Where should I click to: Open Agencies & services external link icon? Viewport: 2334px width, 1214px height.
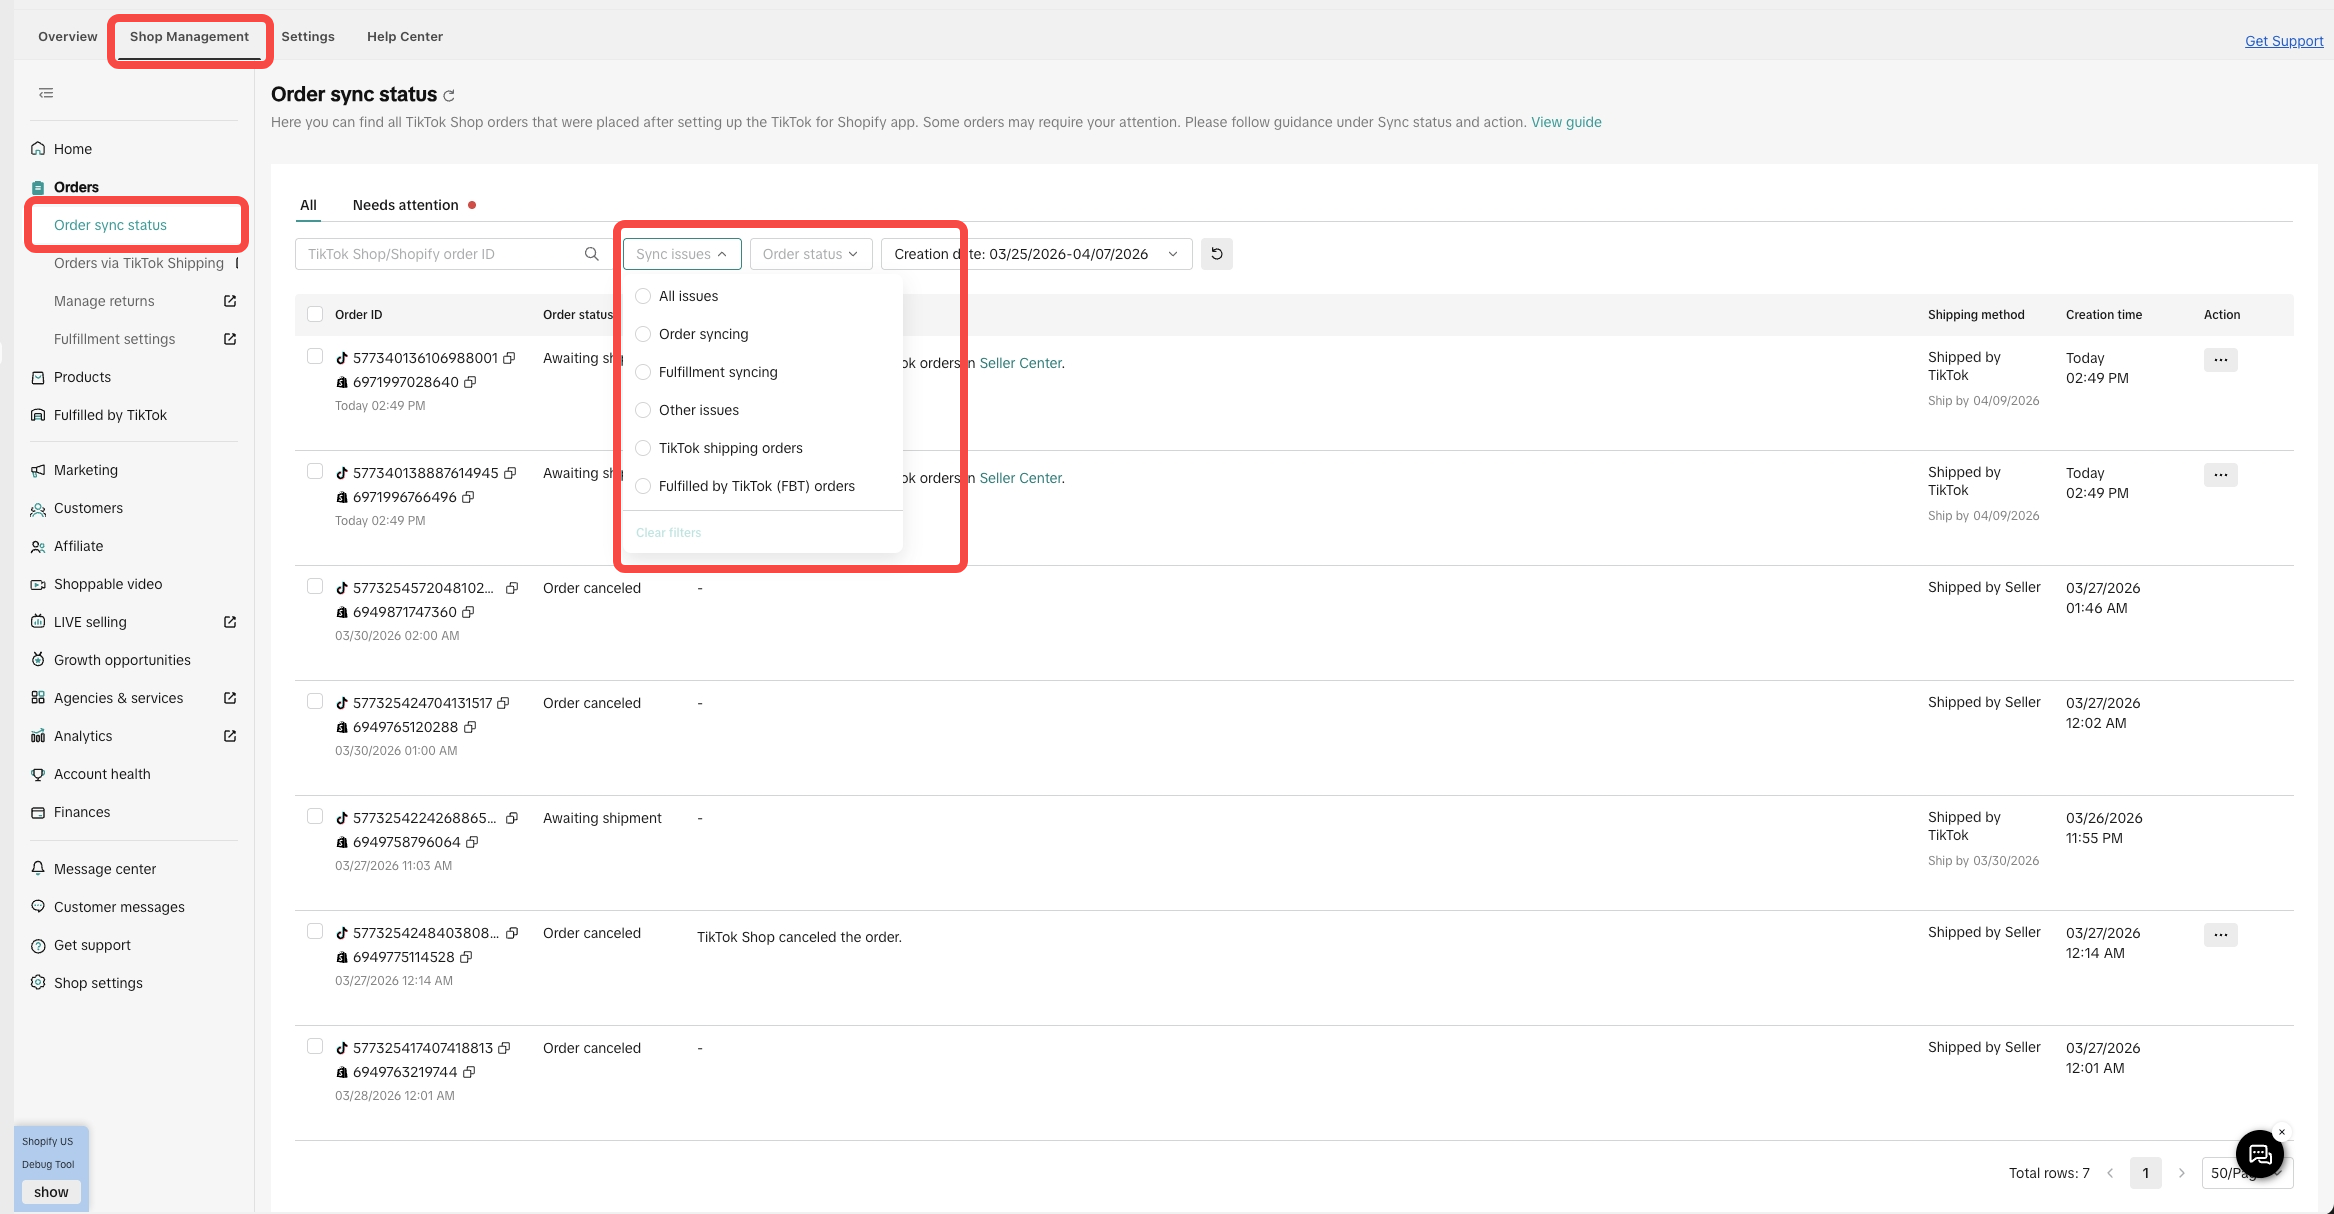(230, 698)
